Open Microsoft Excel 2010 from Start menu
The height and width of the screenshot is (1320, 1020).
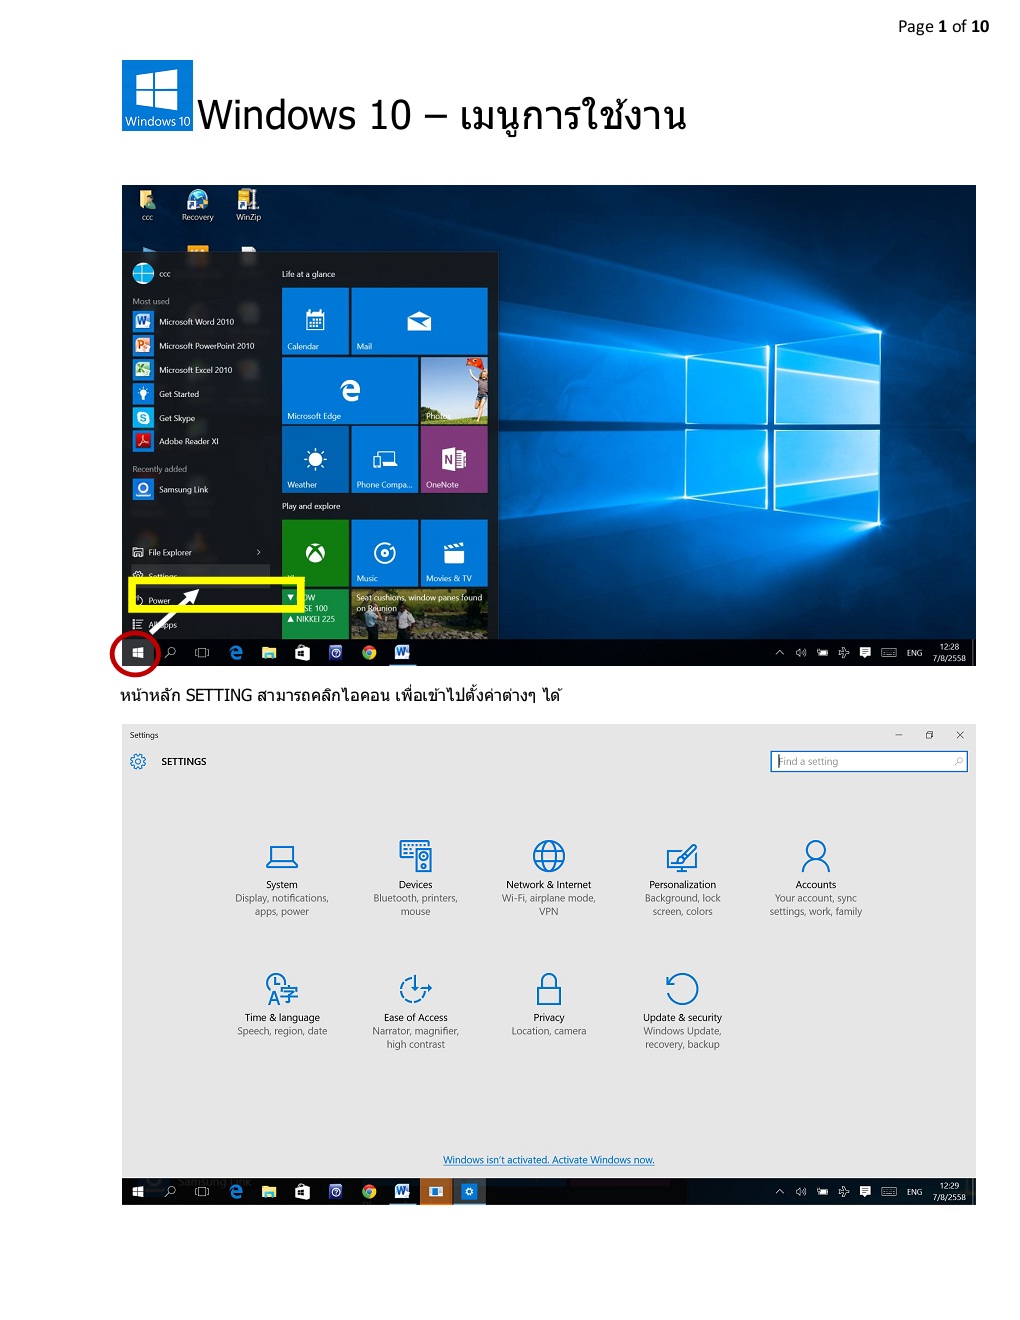tap(196, 370)
